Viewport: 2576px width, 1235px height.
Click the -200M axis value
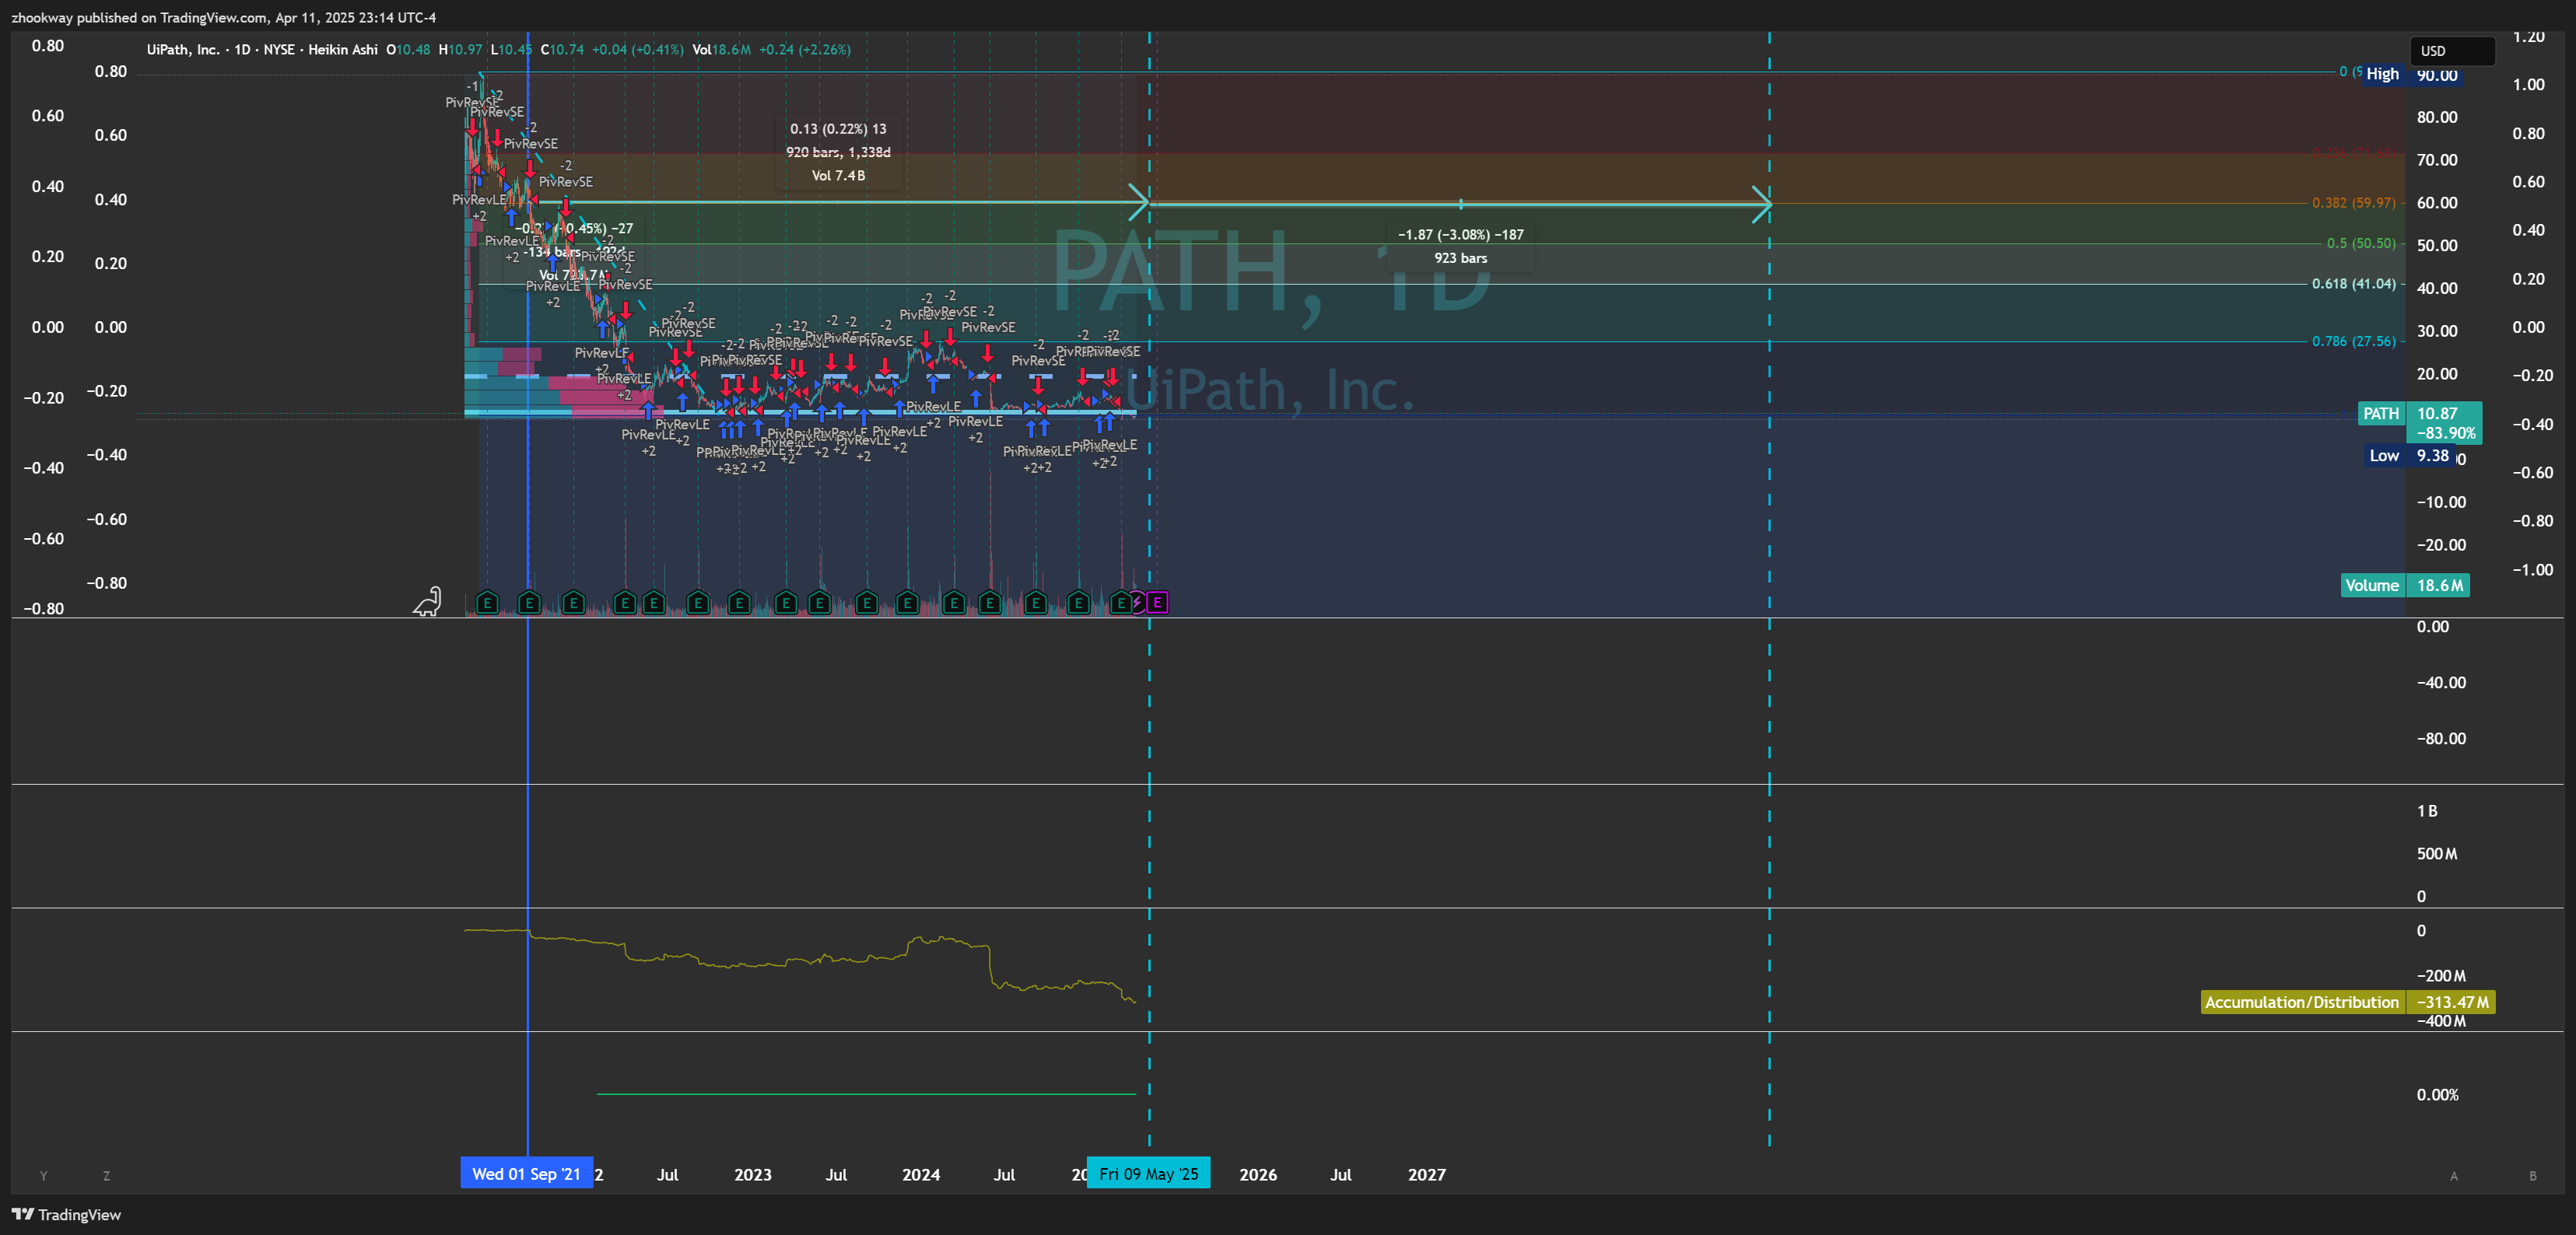[x=2441, y=975]
